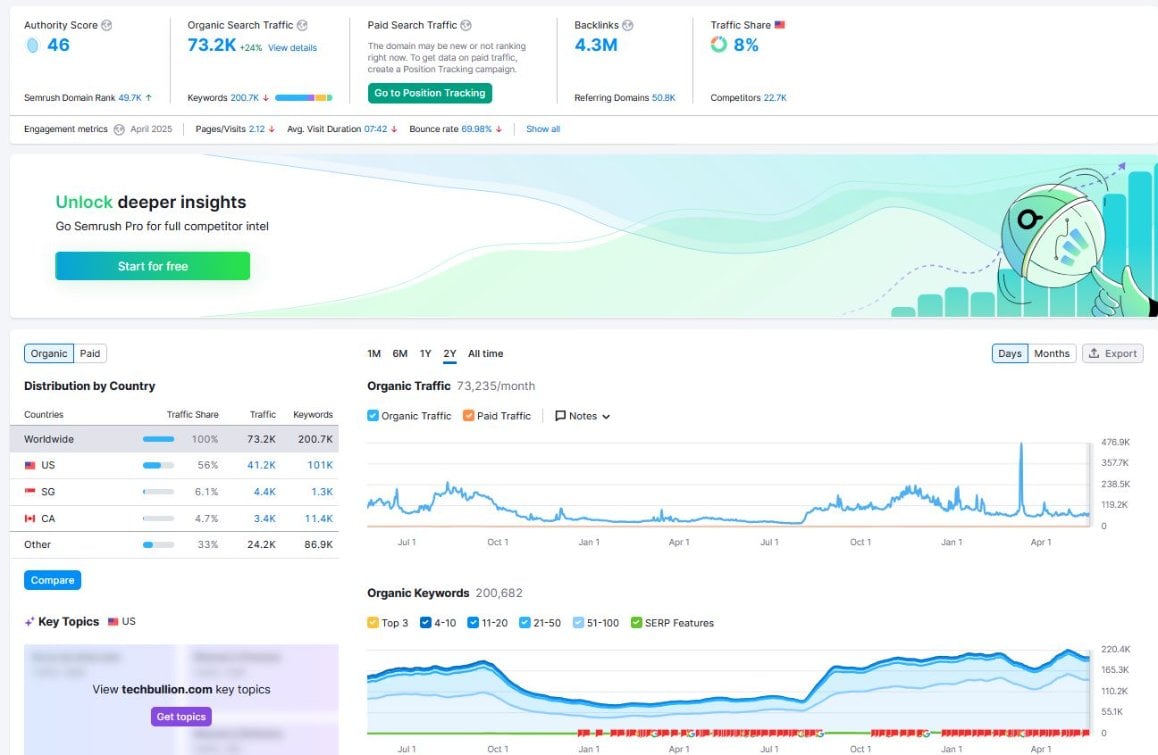
Task: Click the Paid Search Traffic globe icon
Action: (x=466, y=25)
